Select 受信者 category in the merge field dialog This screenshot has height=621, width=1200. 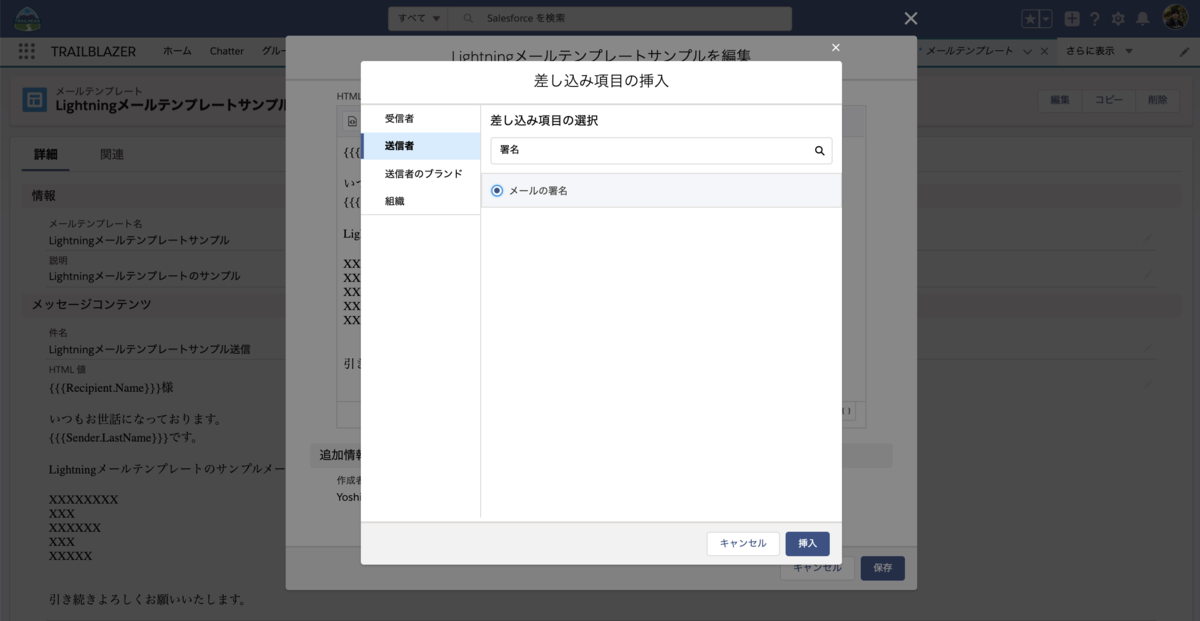coord(420,119)
